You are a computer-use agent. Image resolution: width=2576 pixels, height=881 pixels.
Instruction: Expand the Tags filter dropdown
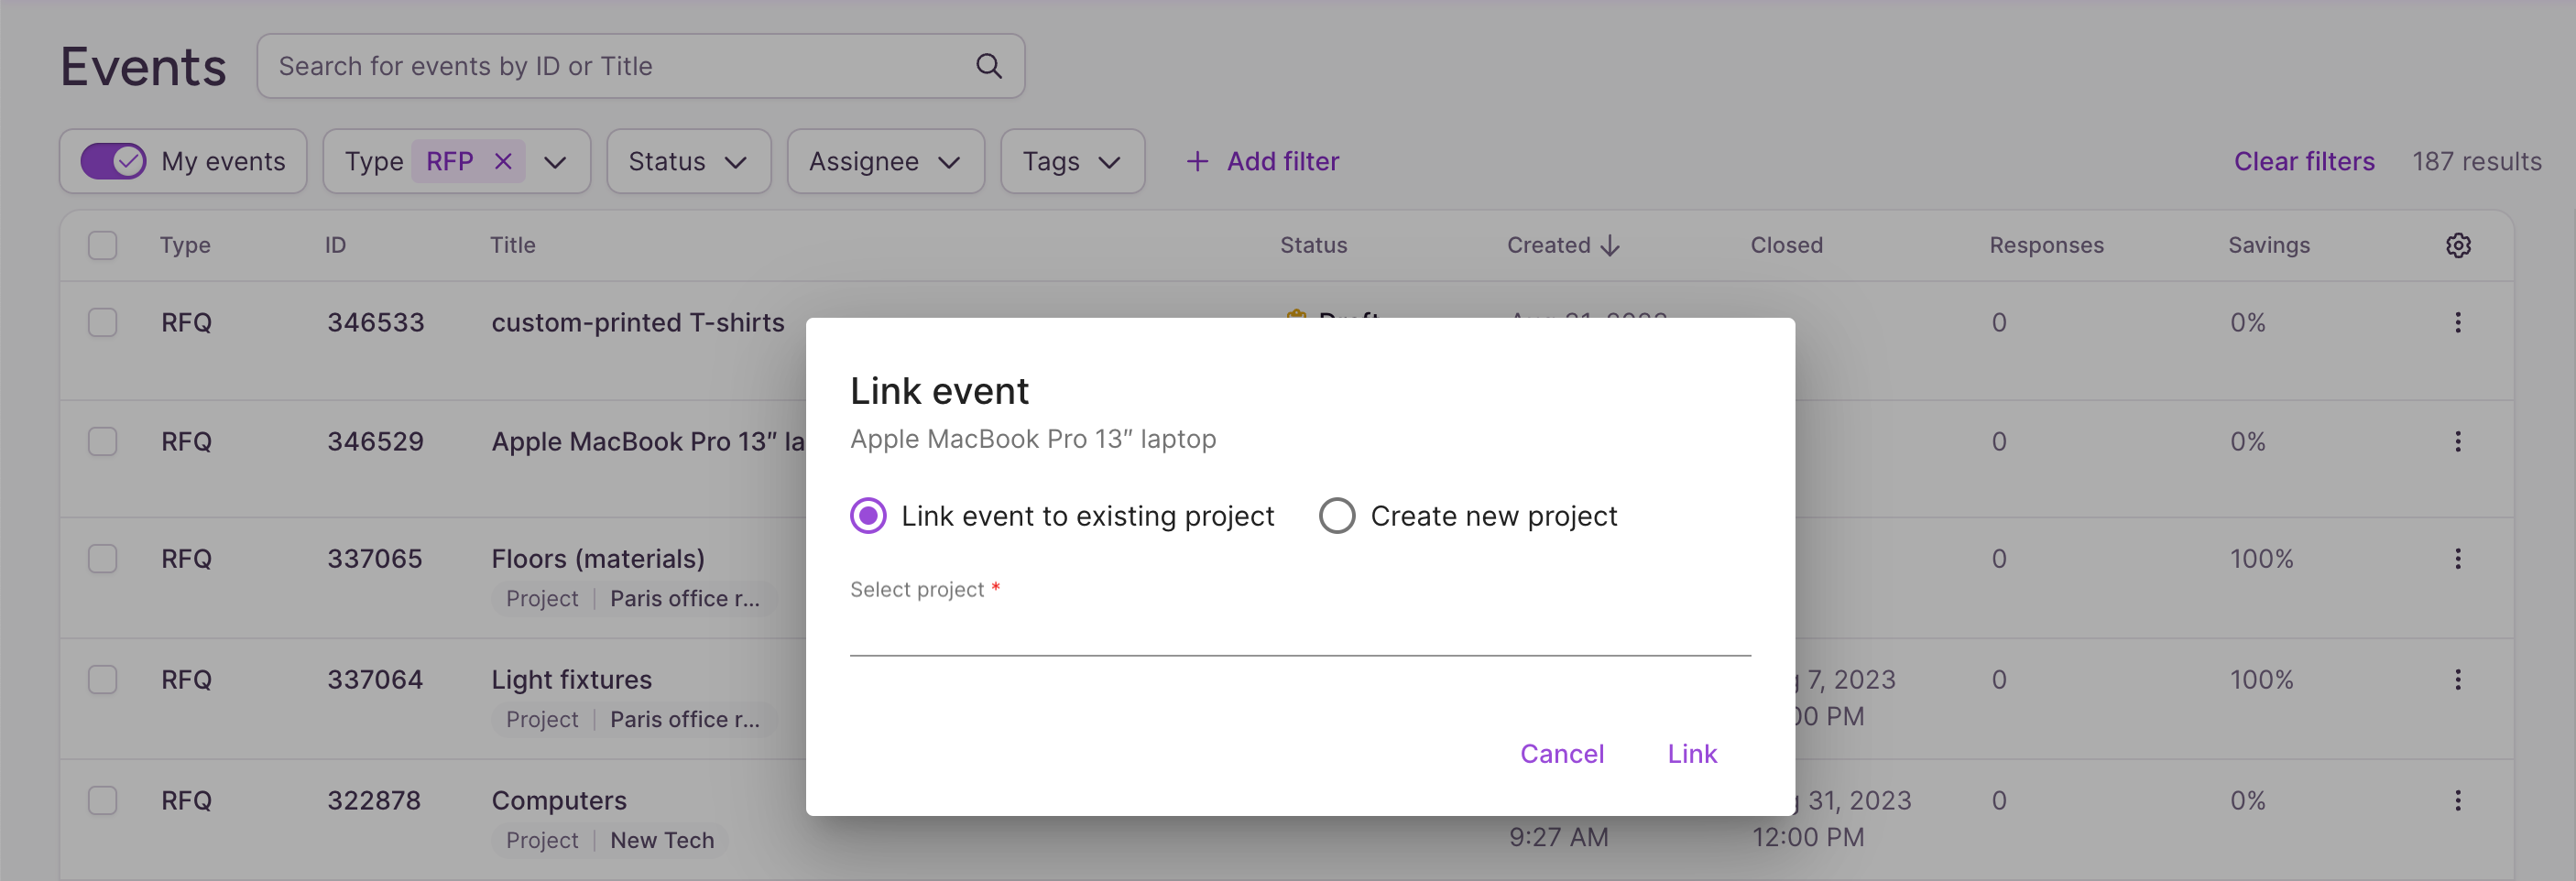[x=1072, y=161]
